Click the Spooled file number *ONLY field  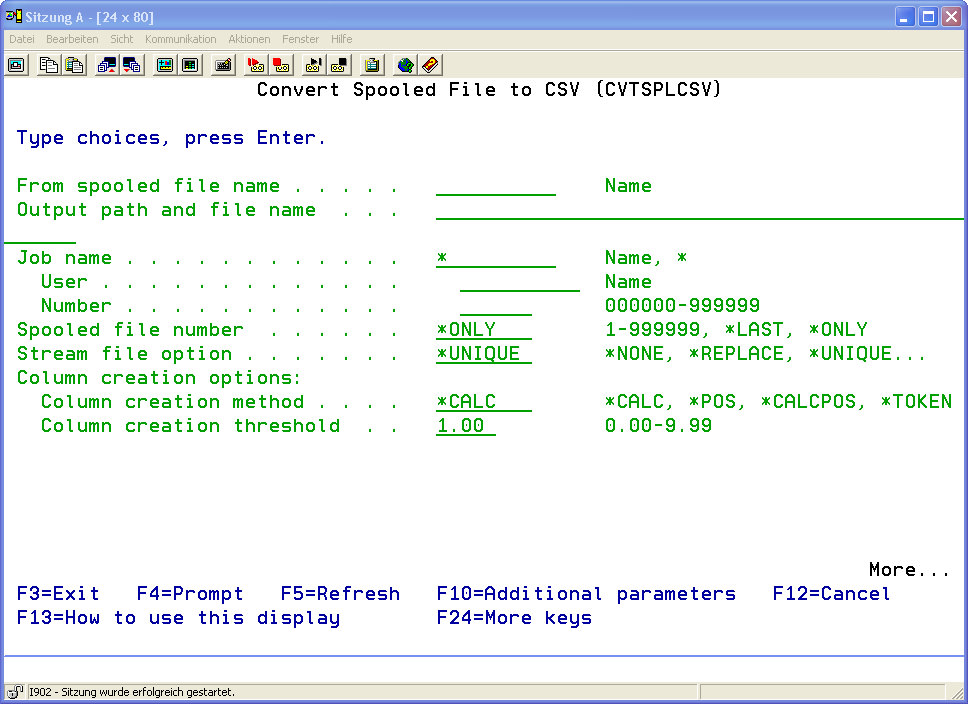484,331
